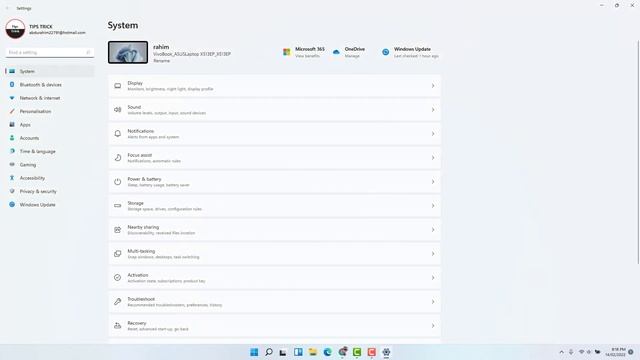
Task: Select System in the sidebar
Action: click(x=50, y=71)
